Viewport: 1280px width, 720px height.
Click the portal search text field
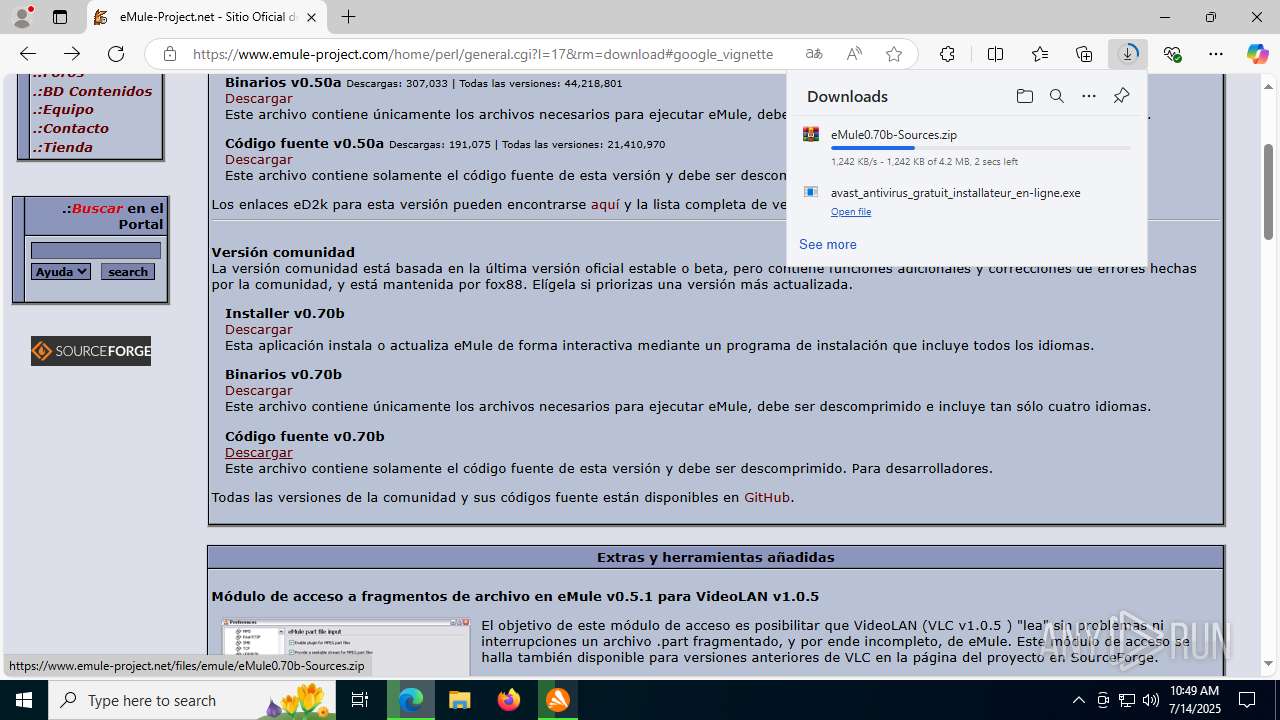(96, 251)
